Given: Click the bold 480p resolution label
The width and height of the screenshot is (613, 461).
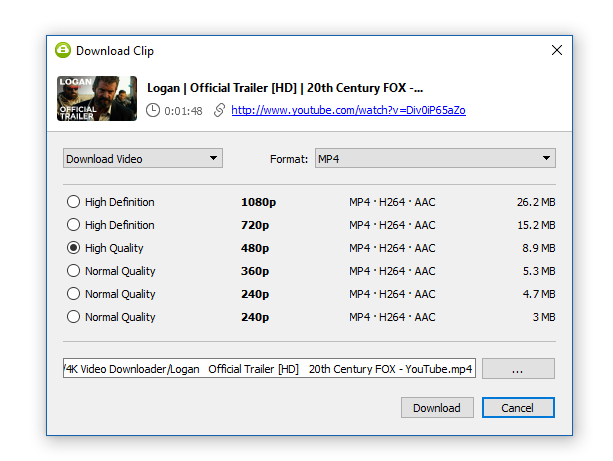Looking at the screenshot, I should [x=255, y=248].
